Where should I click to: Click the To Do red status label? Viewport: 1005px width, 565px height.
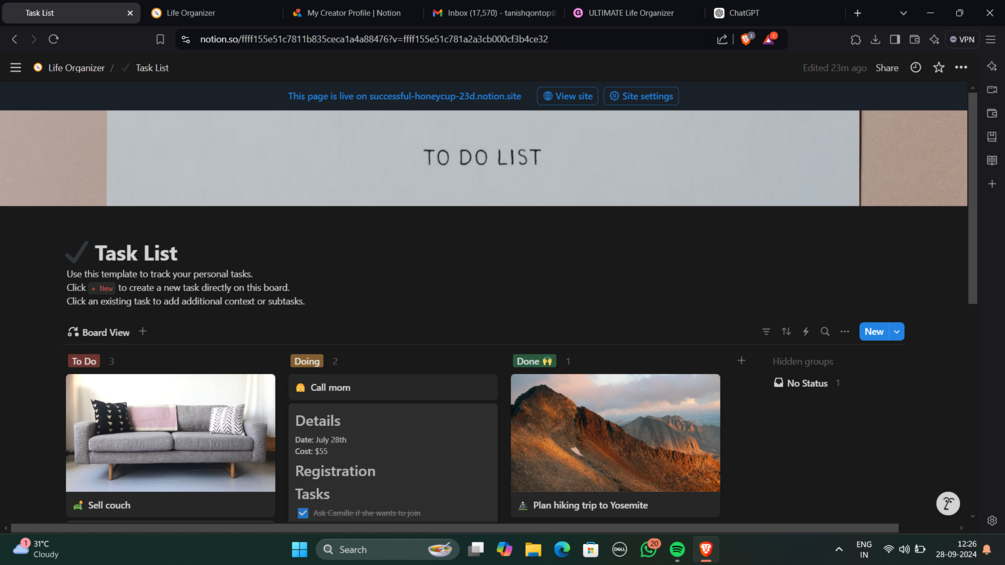click(x=84, y=361)
